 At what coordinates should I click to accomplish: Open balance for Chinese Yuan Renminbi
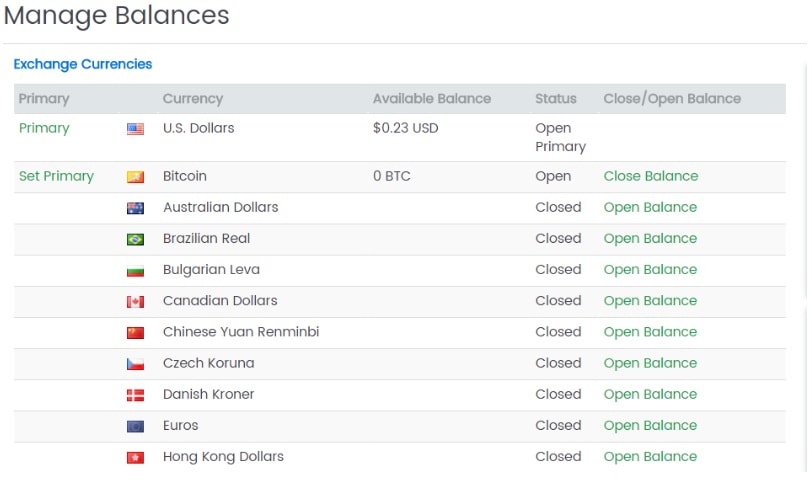[650, 331]
